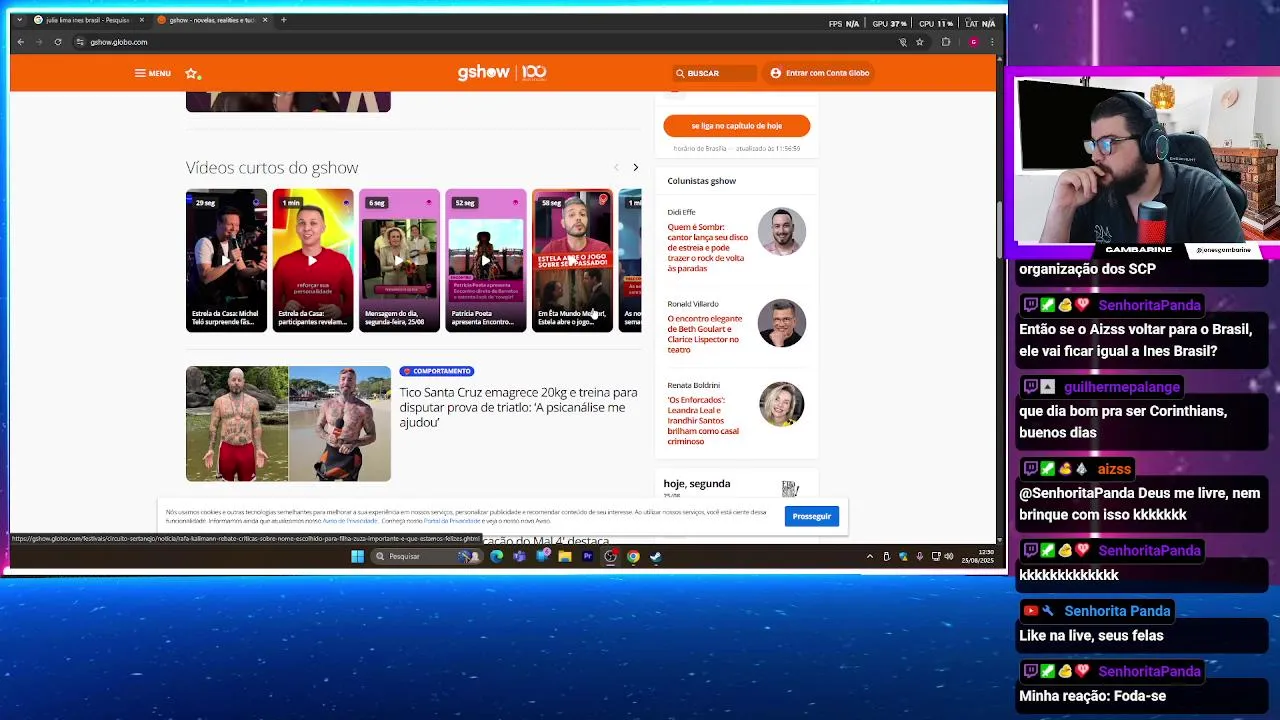
Task: Open Windows Start menu
Action: [357, 557]
